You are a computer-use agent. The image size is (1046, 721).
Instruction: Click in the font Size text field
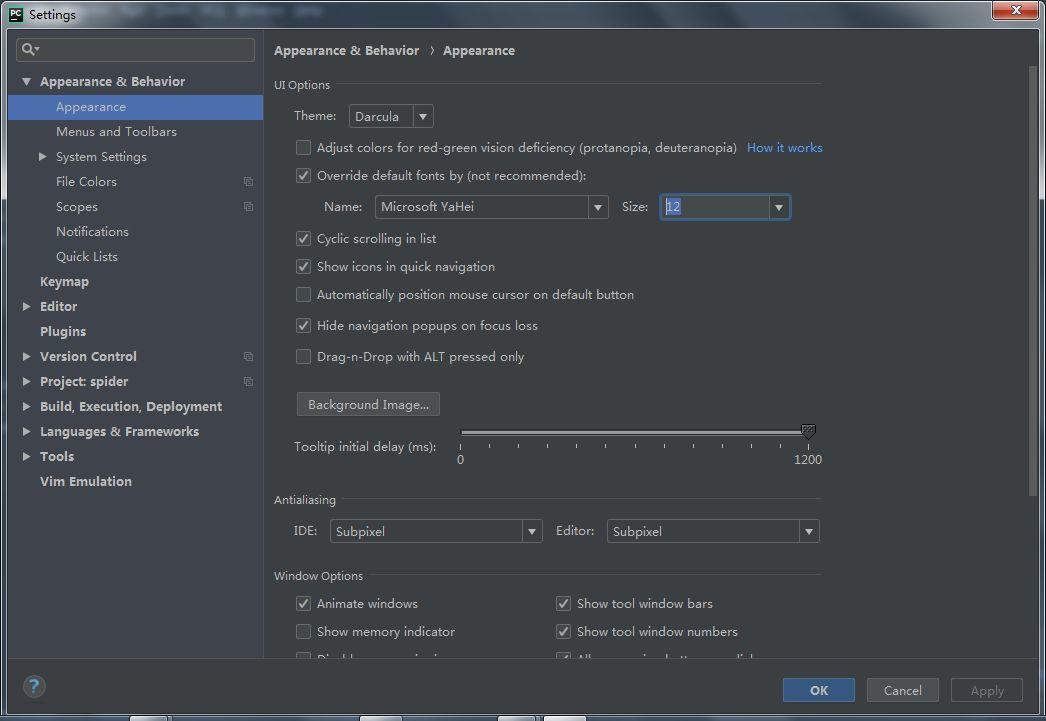pyautogui.click(x=714, y=207)
